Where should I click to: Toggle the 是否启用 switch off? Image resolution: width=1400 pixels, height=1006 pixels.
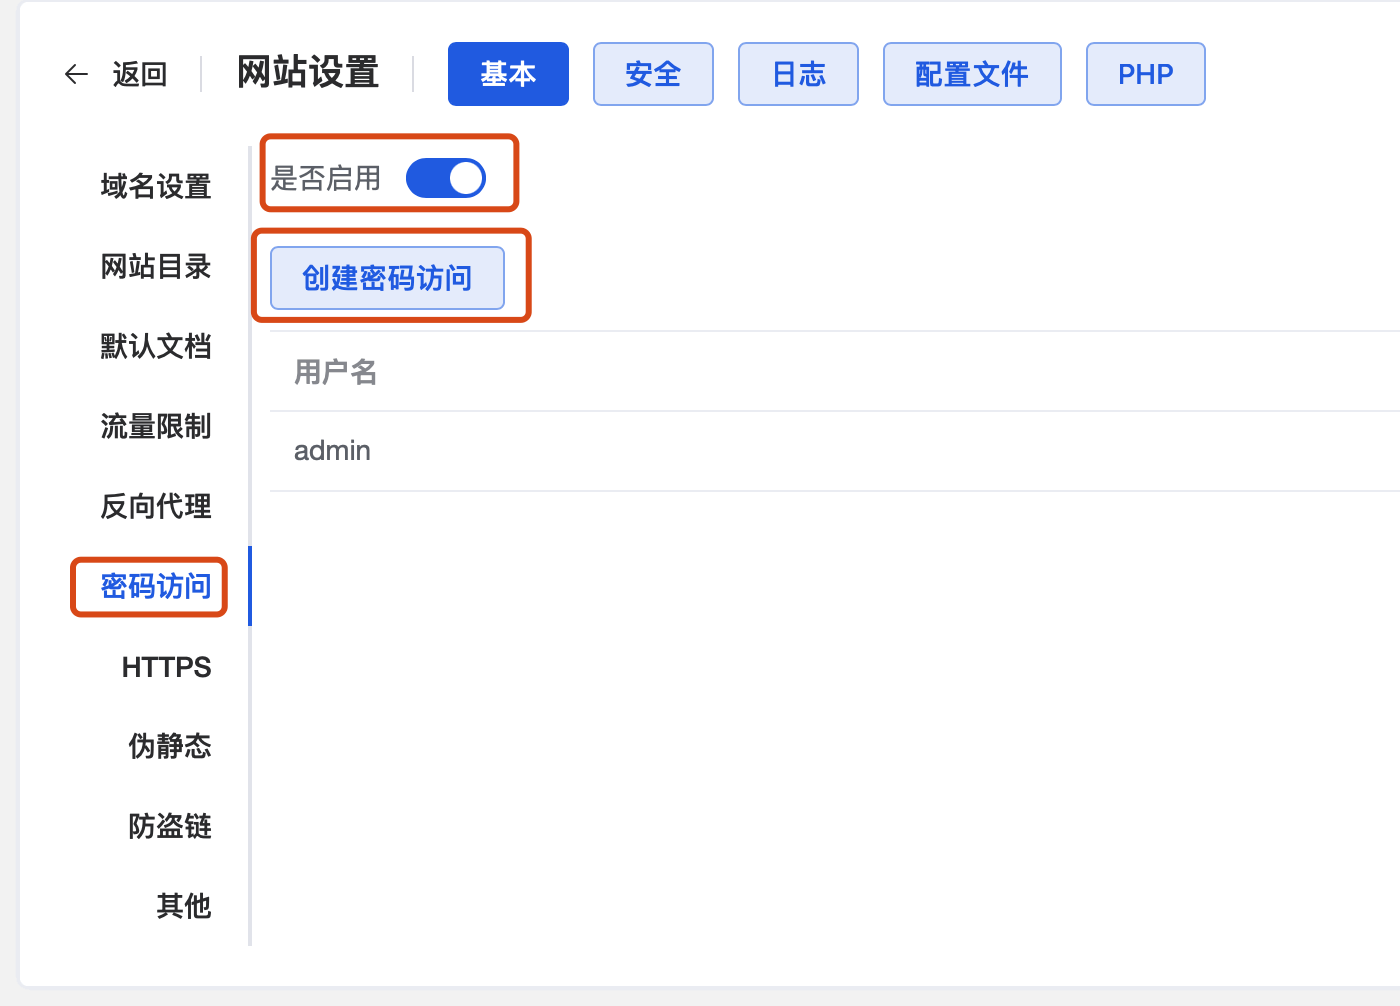click(x=446, y=177)
